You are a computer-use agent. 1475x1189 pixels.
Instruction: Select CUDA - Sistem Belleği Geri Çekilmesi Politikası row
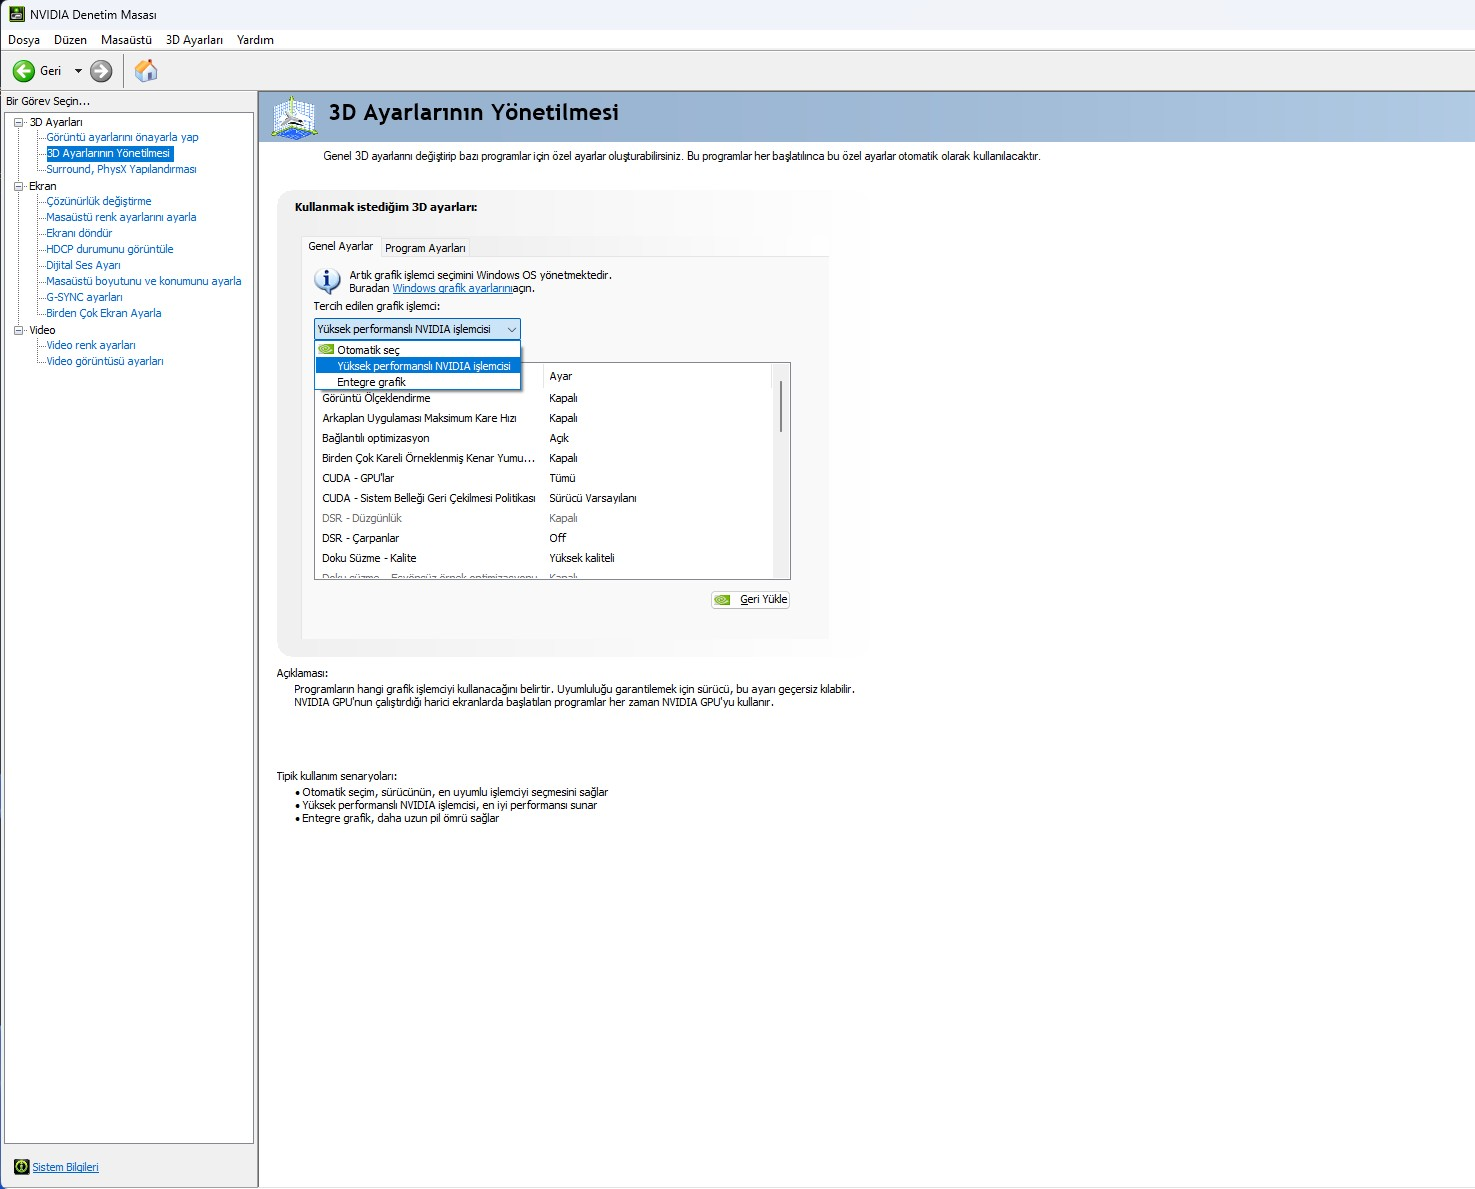[544, 498]
